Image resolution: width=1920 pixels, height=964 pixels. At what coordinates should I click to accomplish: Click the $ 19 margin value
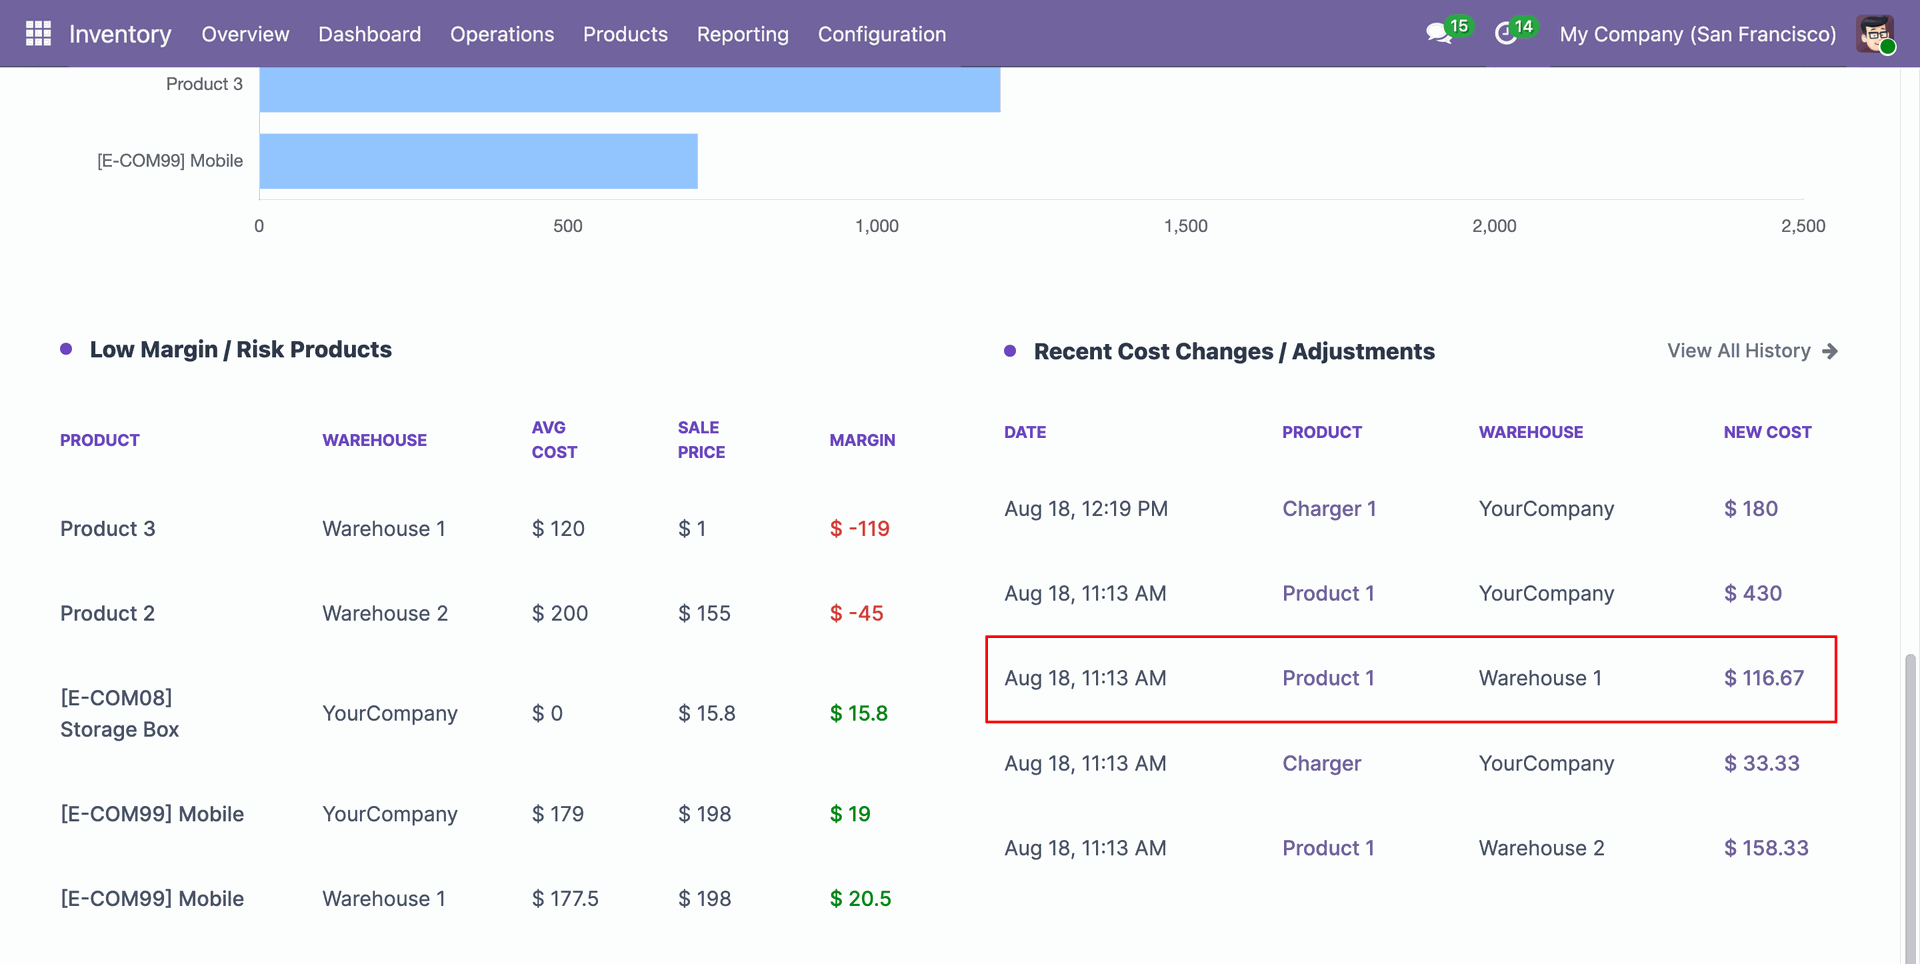click(x=850, y=815)
